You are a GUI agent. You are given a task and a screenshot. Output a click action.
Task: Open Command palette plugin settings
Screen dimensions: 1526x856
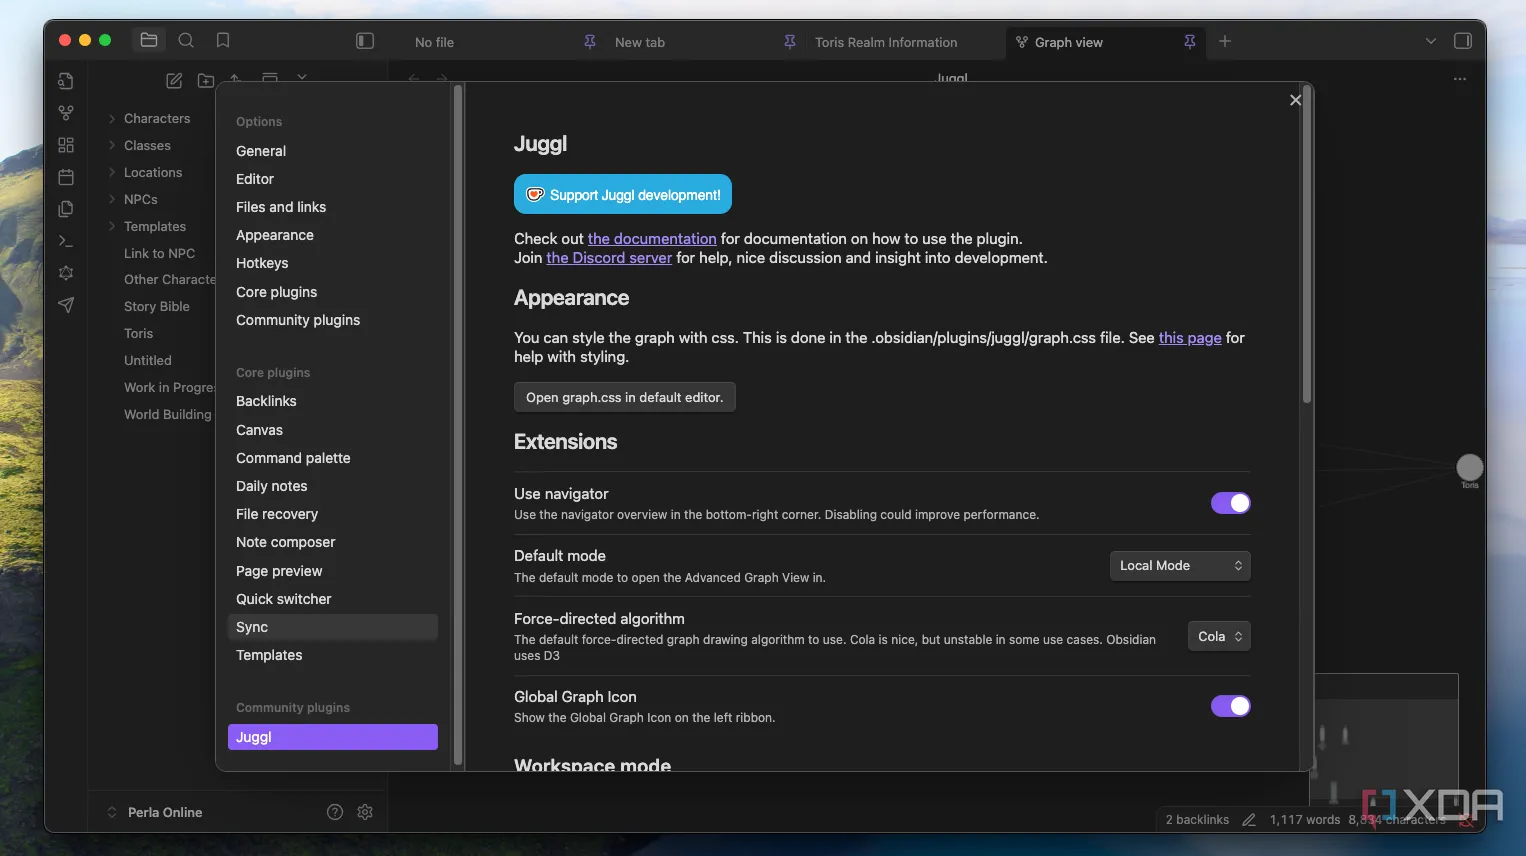click(293, 458)
